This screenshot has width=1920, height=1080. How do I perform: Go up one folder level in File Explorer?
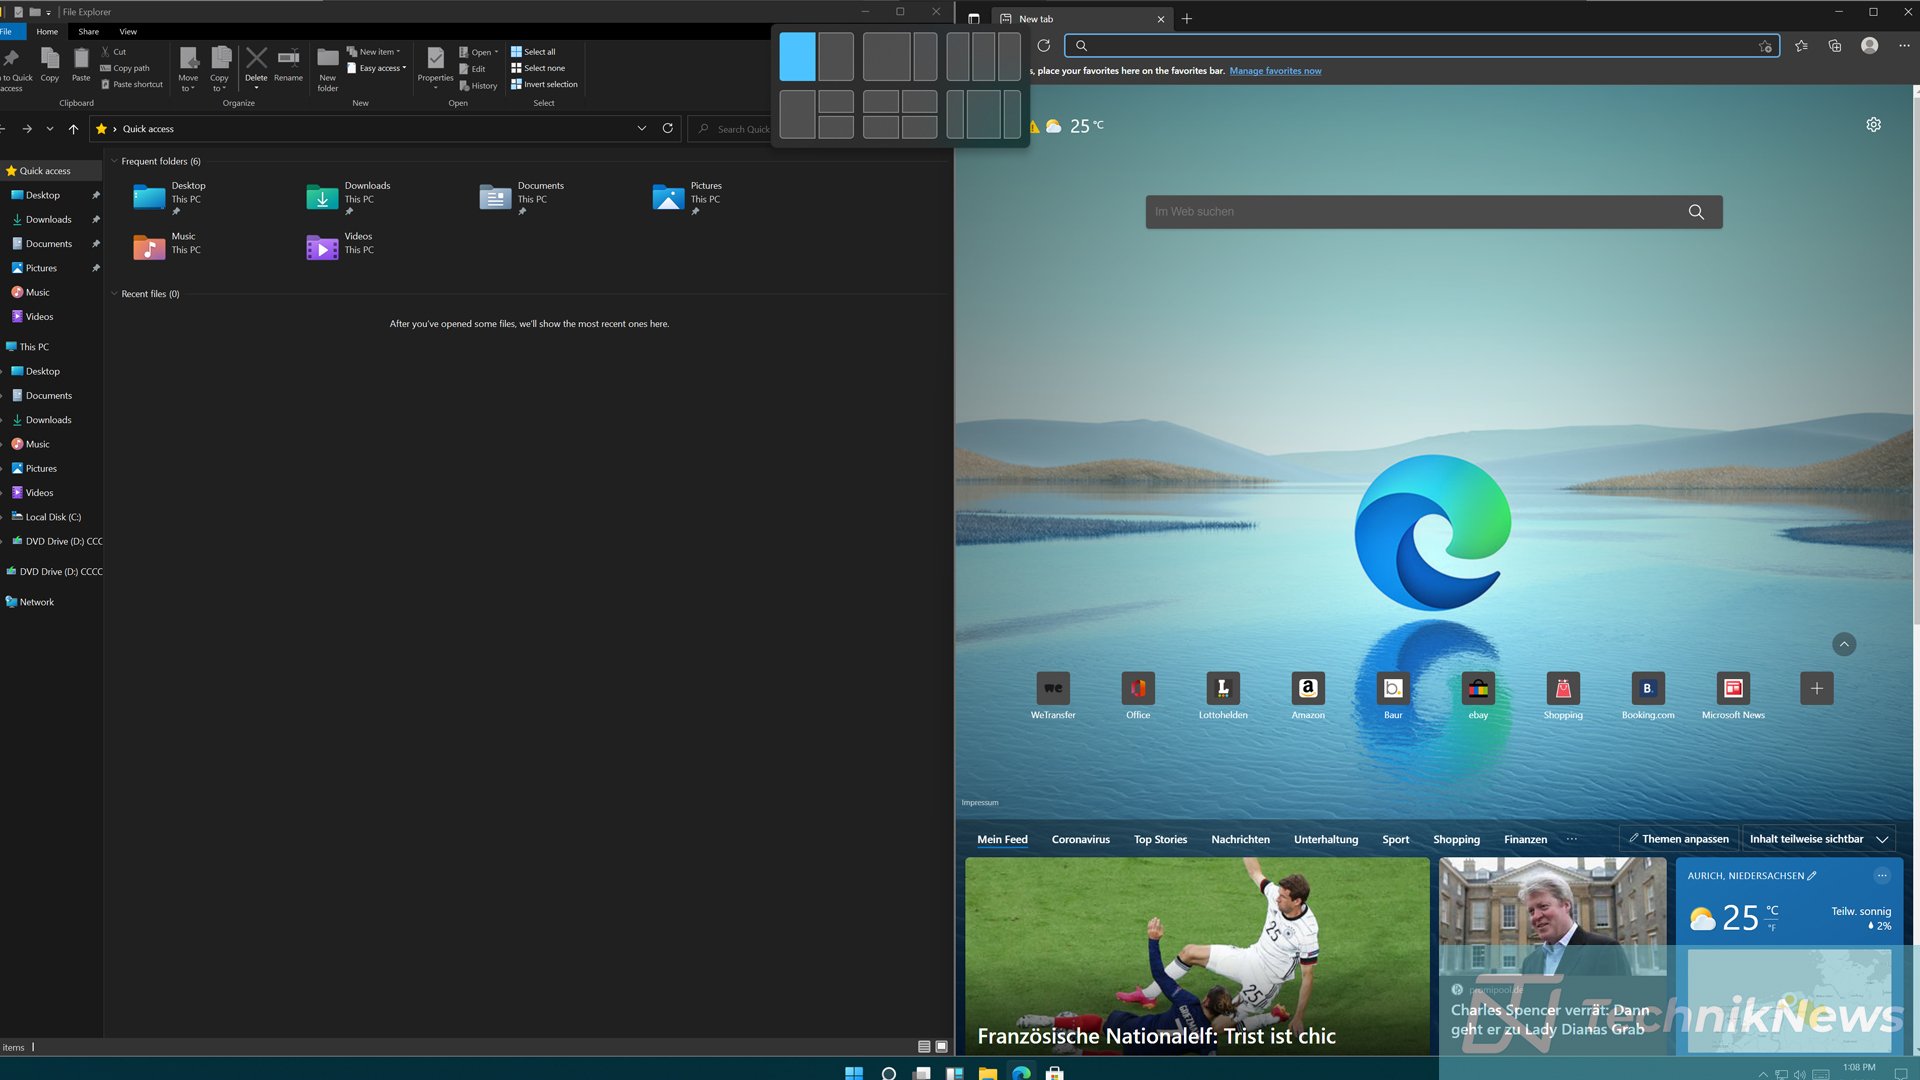pos(73,128)
